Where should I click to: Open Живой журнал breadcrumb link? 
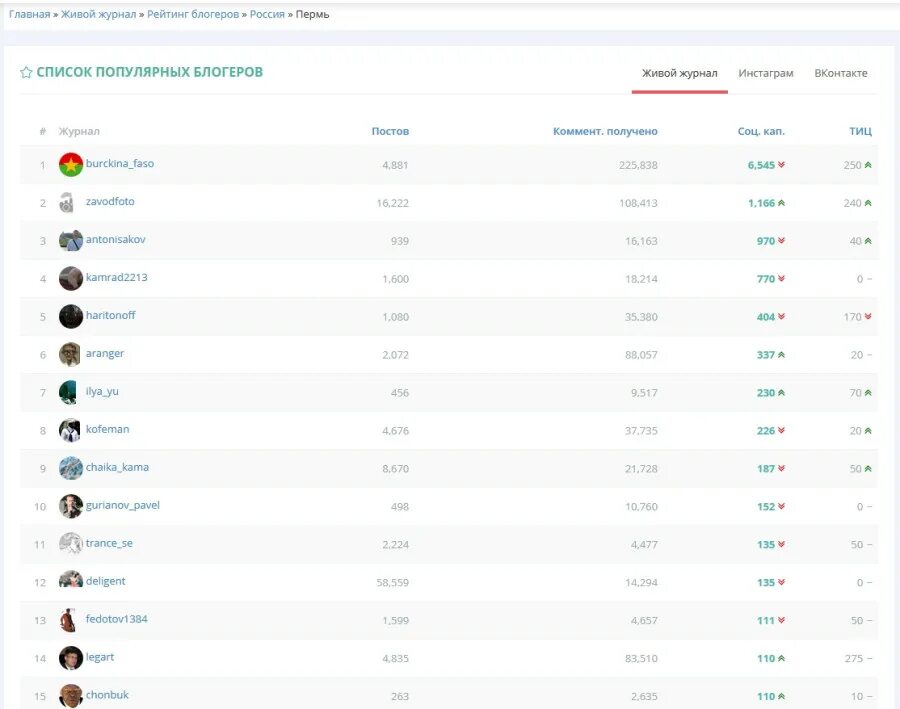pyautogui.click(x=99, y=14)
